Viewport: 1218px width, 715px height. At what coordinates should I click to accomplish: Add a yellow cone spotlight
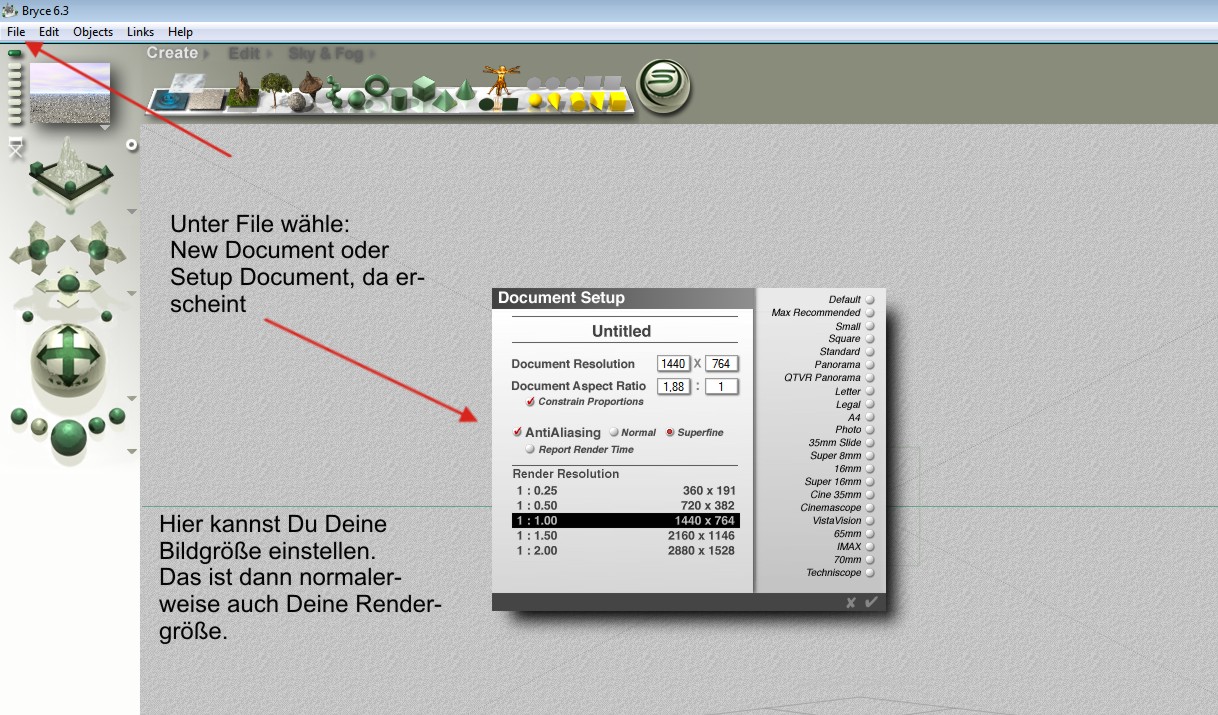click(x=554, y=100)
